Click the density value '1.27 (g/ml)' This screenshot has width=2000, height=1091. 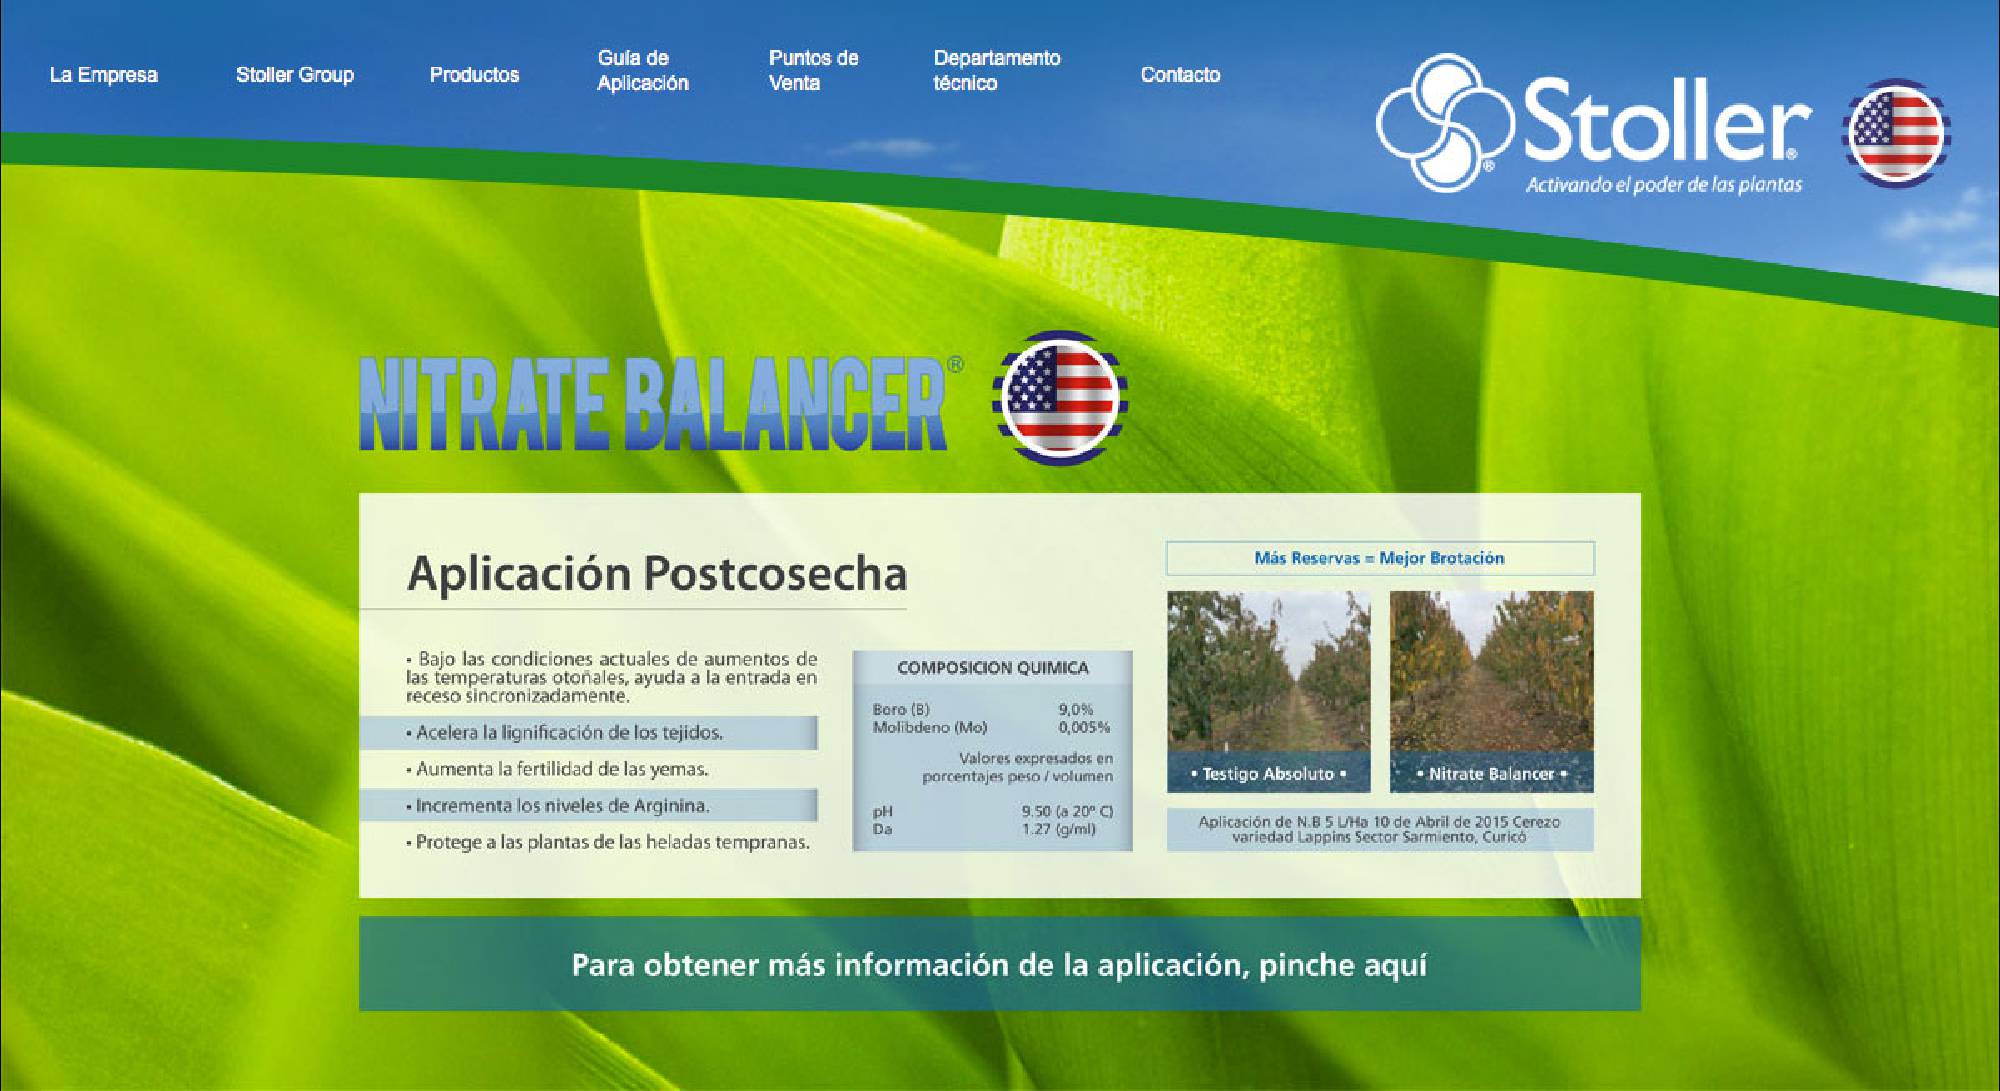1059,829
